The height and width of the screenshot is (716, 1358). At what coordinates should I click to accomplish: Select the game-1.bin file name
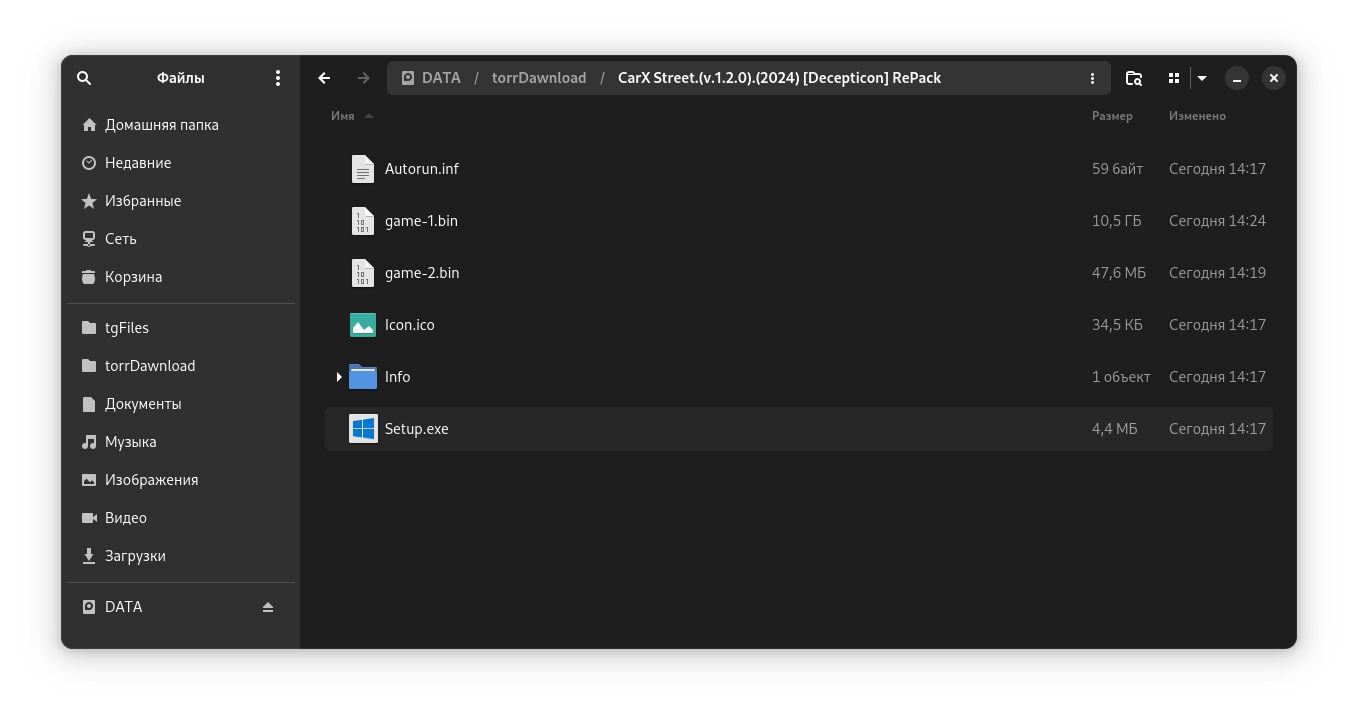point(421,221)
